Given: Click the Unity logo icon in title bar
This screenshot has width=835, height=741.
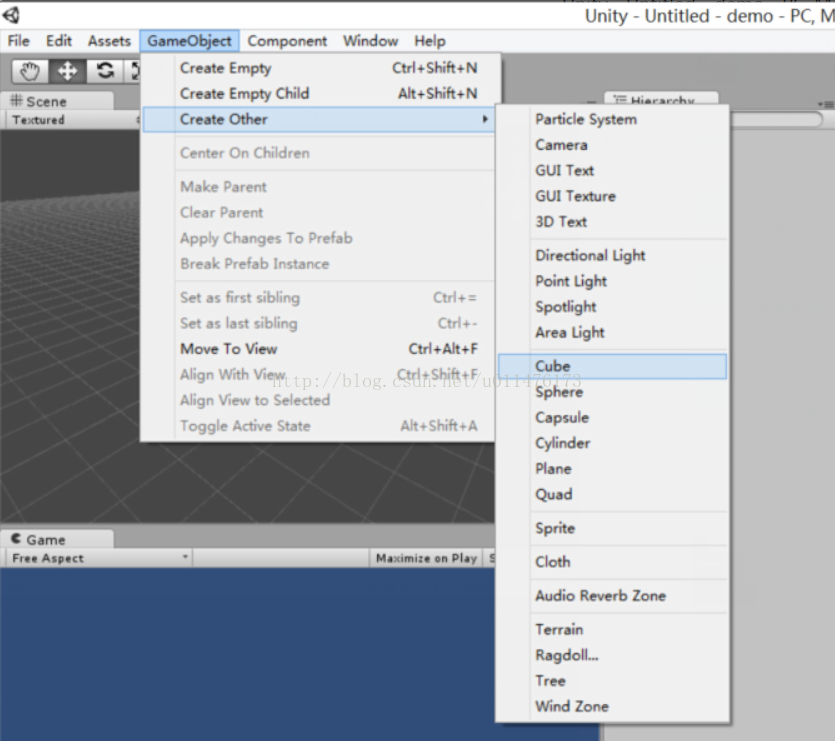Looking at the screenshot, I should click(12, 15).
